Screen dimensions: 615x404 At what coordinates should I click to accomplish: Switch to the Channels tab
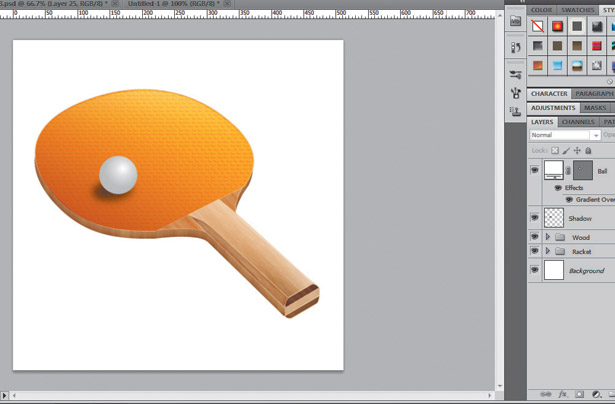pos(578,122)
